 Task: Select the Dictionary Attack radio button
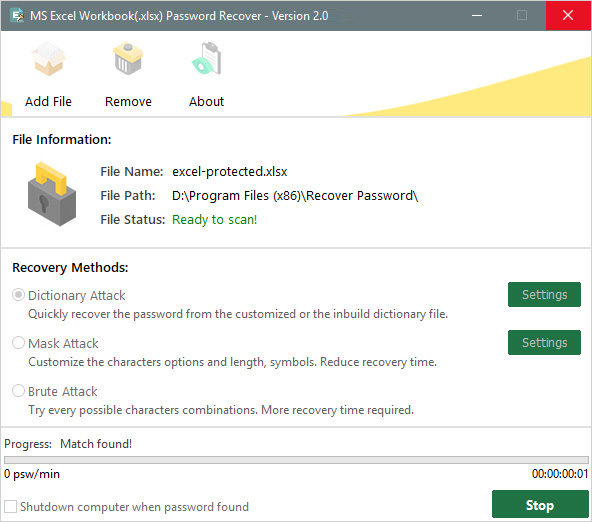[x=18, y=295]
